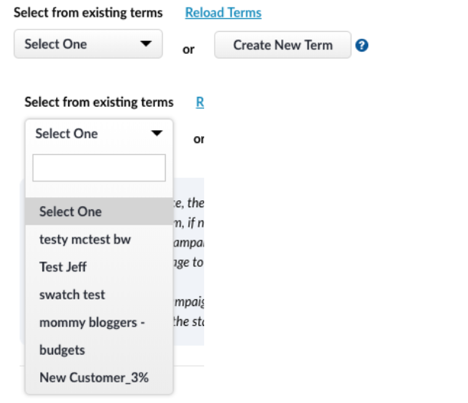This screenshot has width=468, height=403.
Task: Click the Select from existing terms label beside Reload Terms
Action: click(88, 13)
